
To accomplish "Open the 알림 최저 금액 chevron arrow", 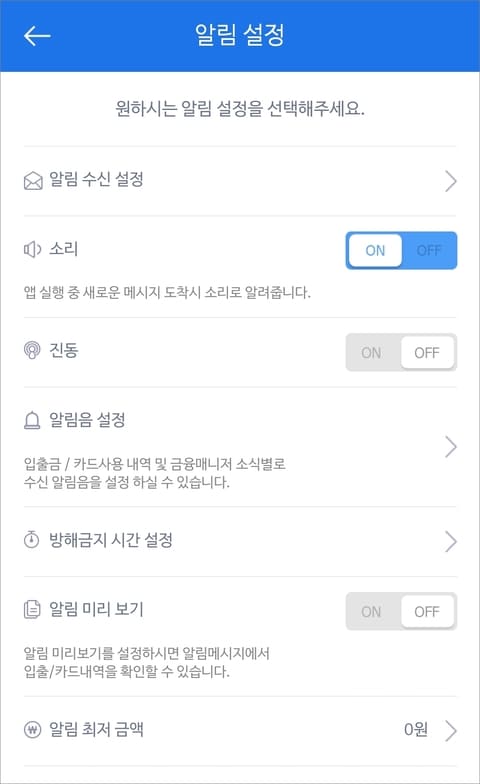I will [x=450, y=730].
